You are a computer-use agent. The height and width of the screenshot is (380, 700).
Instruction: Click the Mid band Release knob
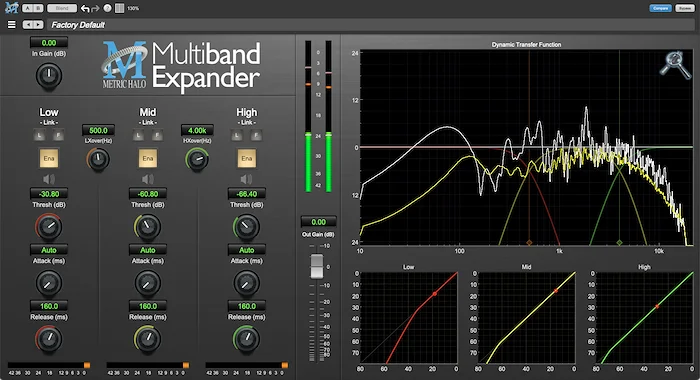pyautogui.click(x=147, y=339)
